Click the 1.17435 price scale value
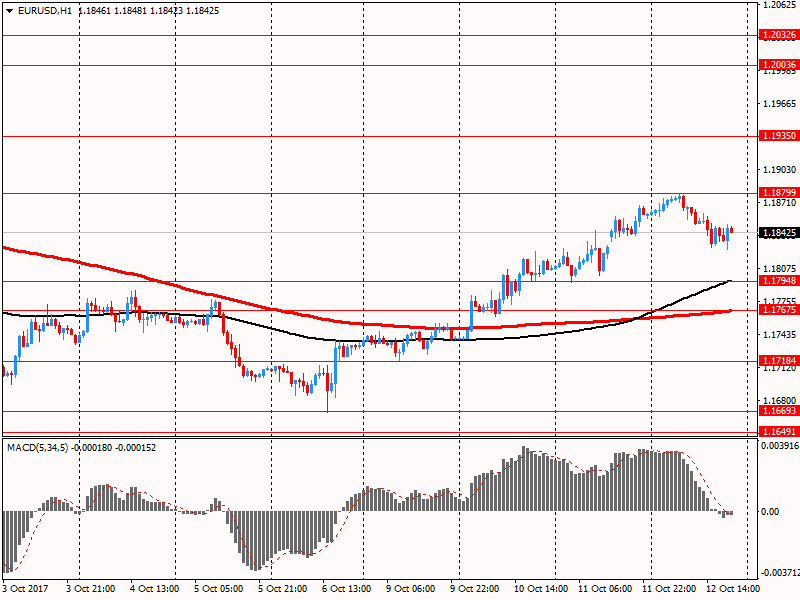This screenshot has width=800, height=600. pyautogui.click(x=779, y=335)
